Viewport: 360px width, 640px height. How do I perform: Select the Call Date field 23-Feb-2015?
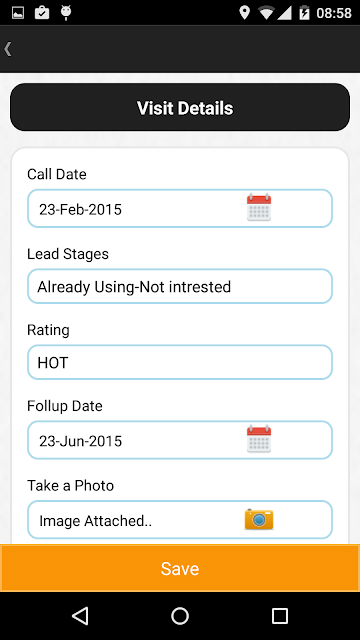coord(180,208)
